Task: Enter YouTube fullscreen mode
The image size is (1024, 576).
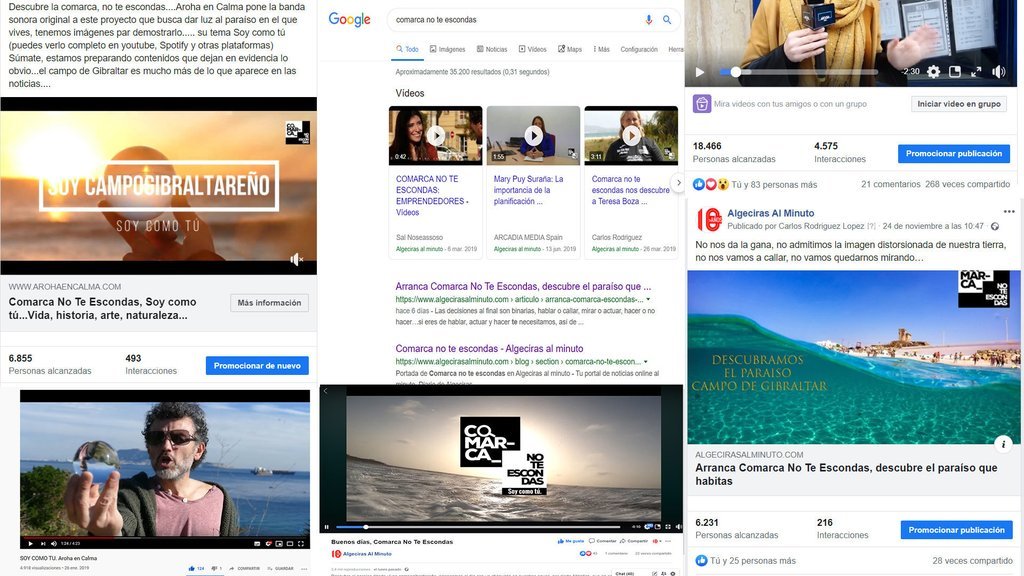Action: coord(301,543)
